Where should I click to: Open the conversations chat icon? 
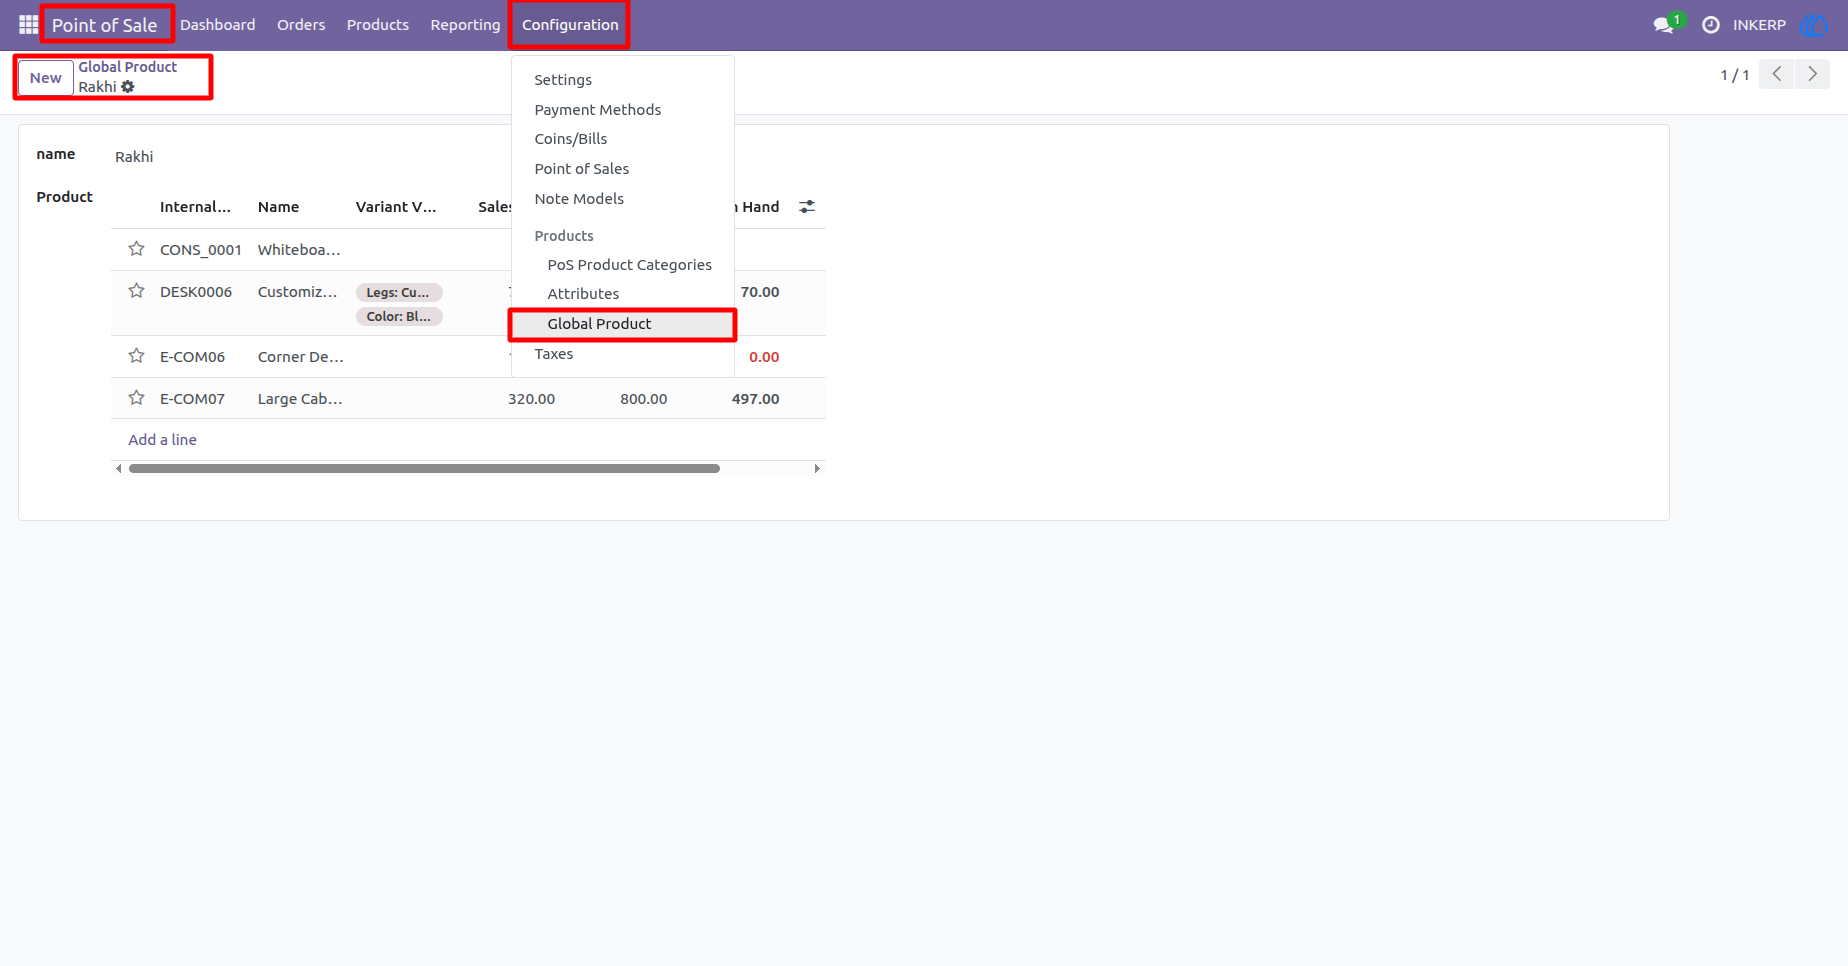[x=1665, y=24]
